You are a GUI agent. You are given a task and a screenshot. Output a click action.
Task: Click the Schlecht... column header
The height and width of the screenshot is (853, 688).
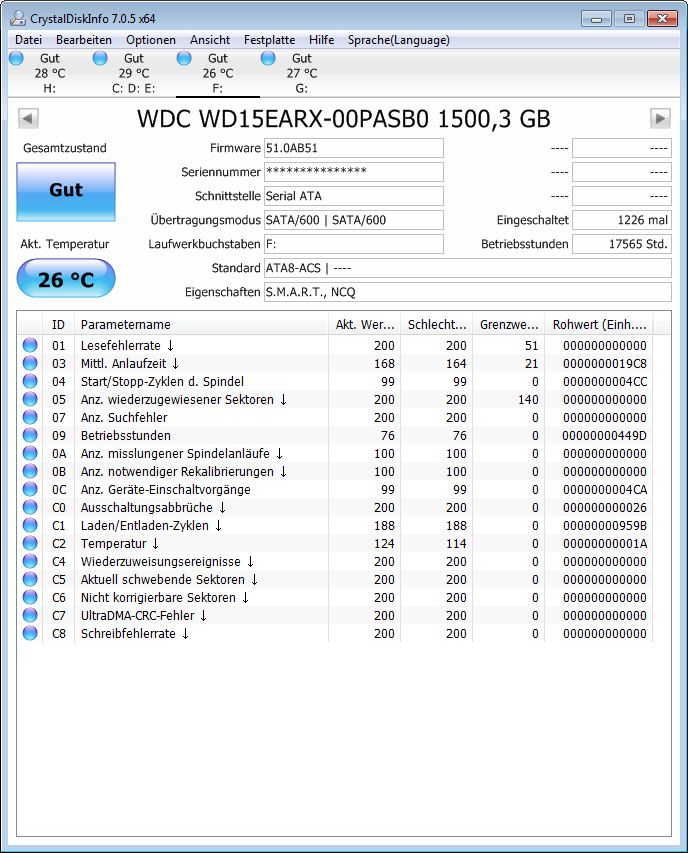click(x=437, y=325)
